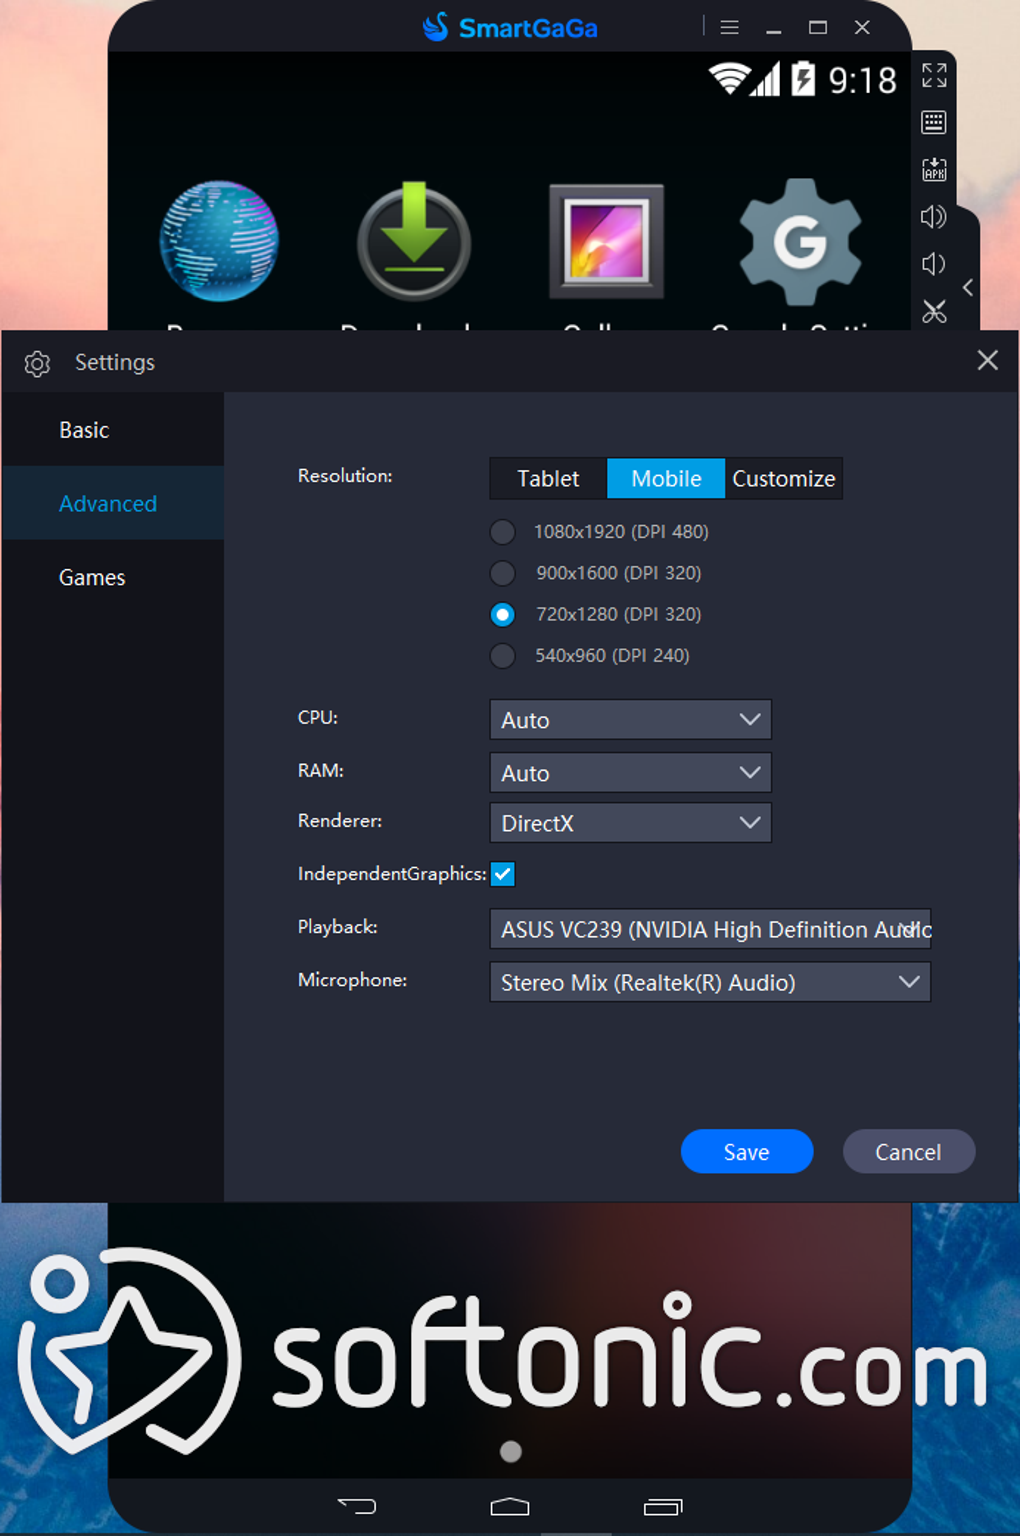This screenshot has width=1020, height=1536.
Task: Open the Downloads green arrow app
Action: tap(414, 241)
